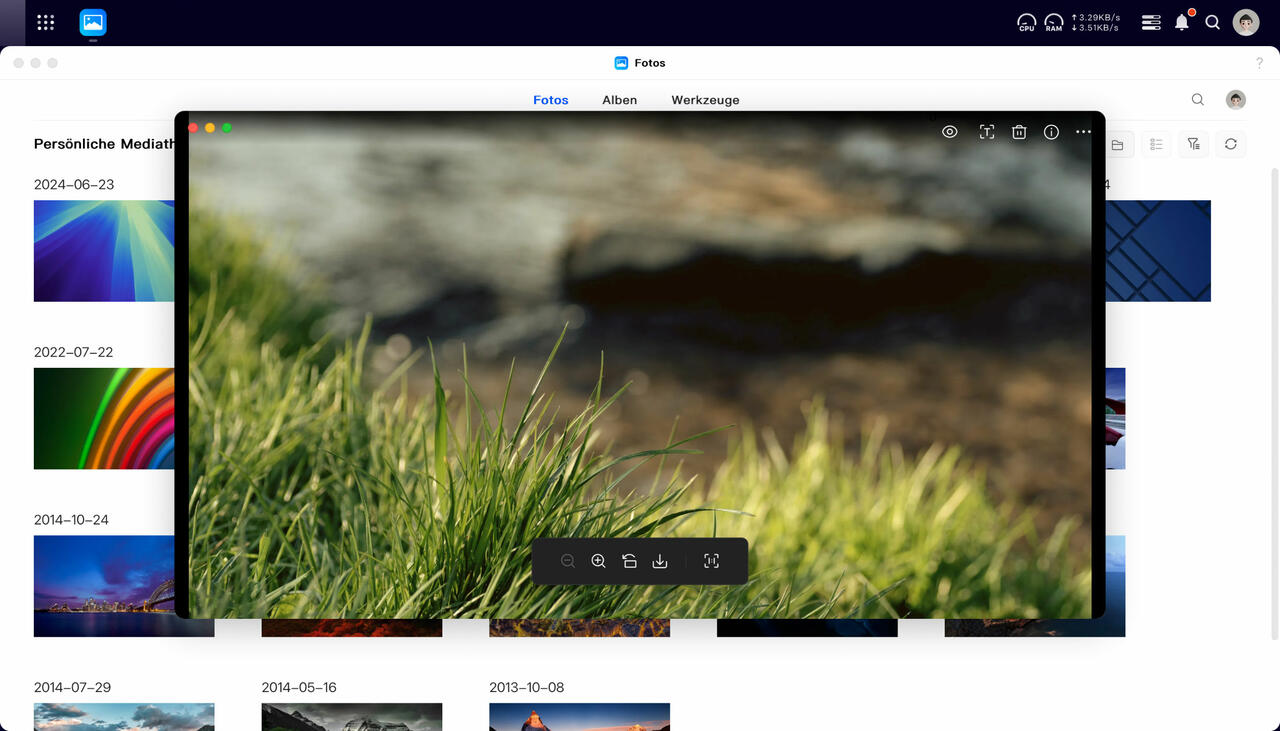Viewport: 1280px width, 731px height.
Task: Open the three-dot more options menu
Action: [1083, 132]
